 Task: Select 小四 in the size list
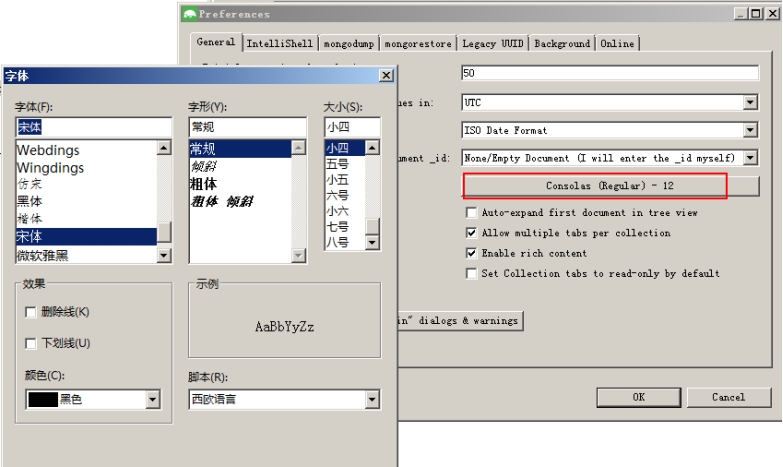coord(345,148)
